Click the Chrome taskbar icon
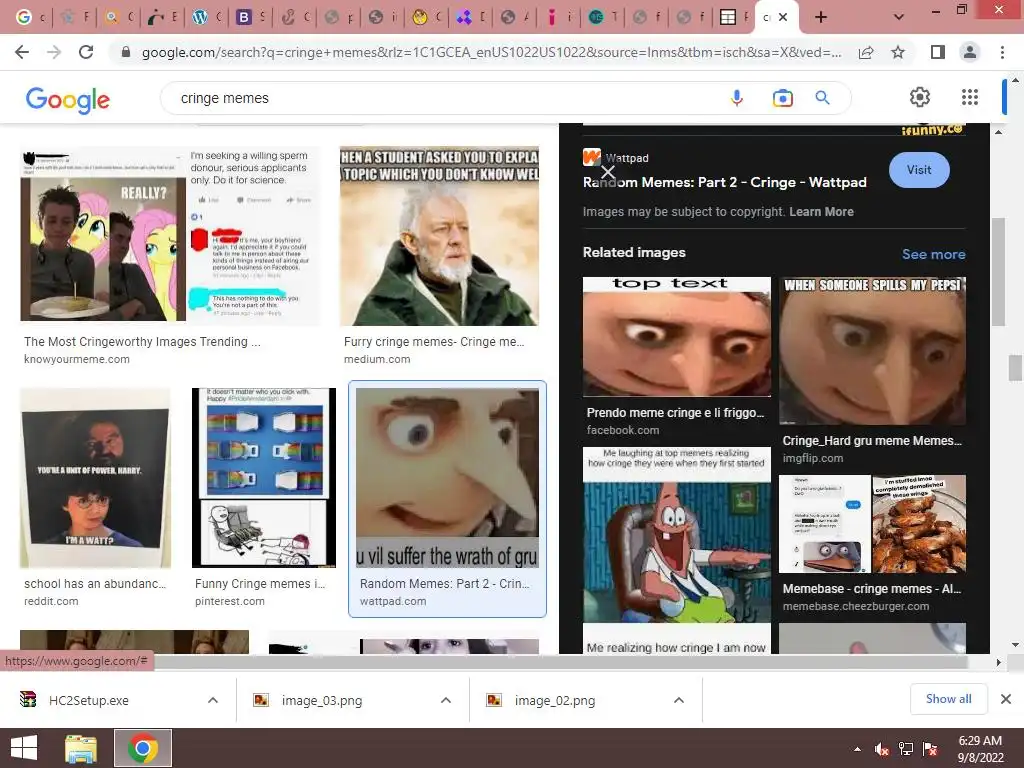The width and height of the screenshot is (1024, 768). tap(143, 748)
